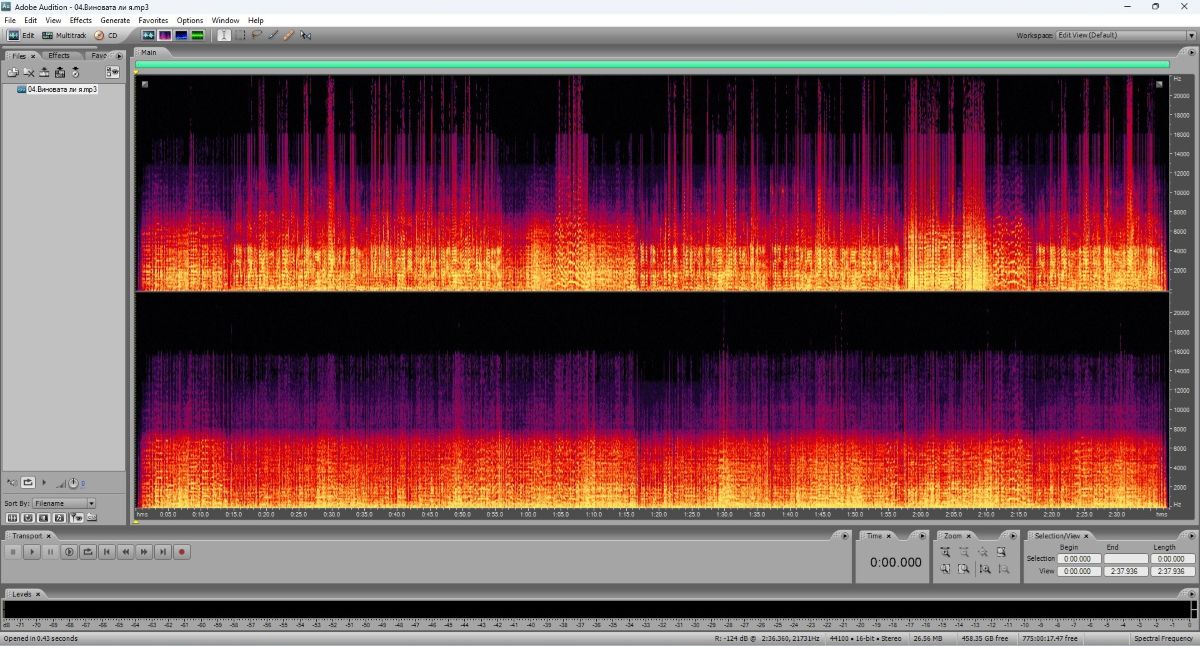Open Zoom panel options menu arrow
Image resolution: width=1200 pixels, height=646 pixels.
(1014, 536)
